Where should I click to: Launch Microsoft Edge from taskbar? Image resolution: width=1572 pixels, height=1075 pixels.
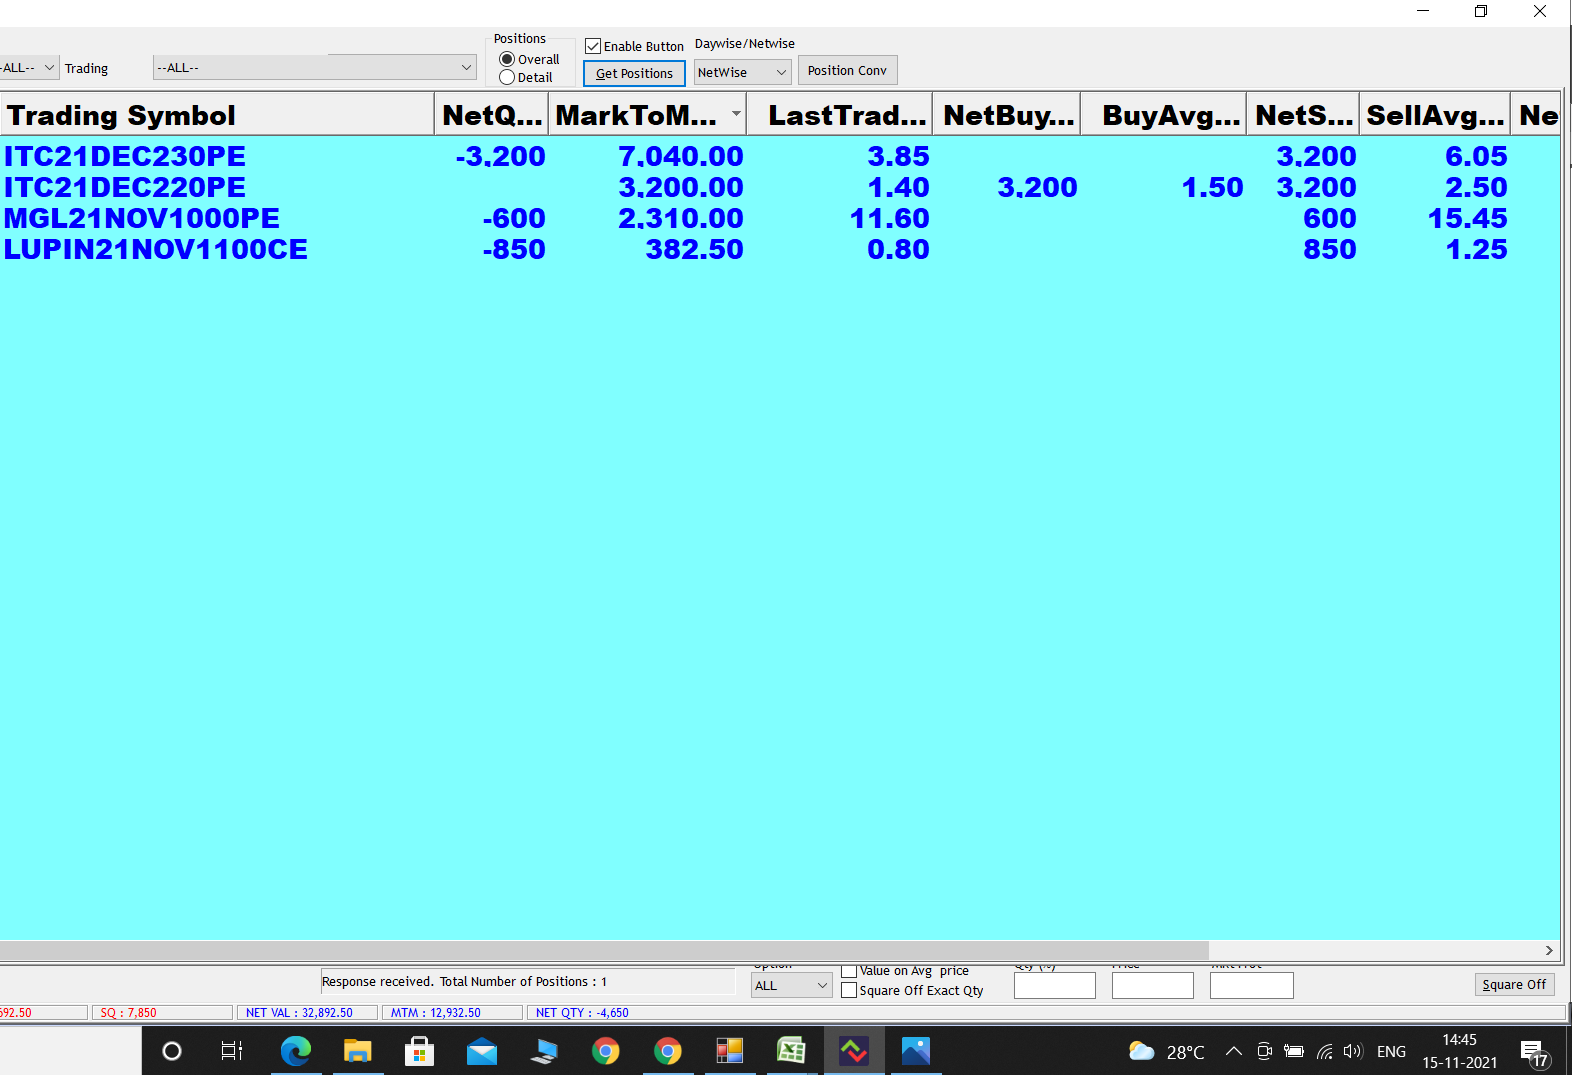[x=296, y=1051]
